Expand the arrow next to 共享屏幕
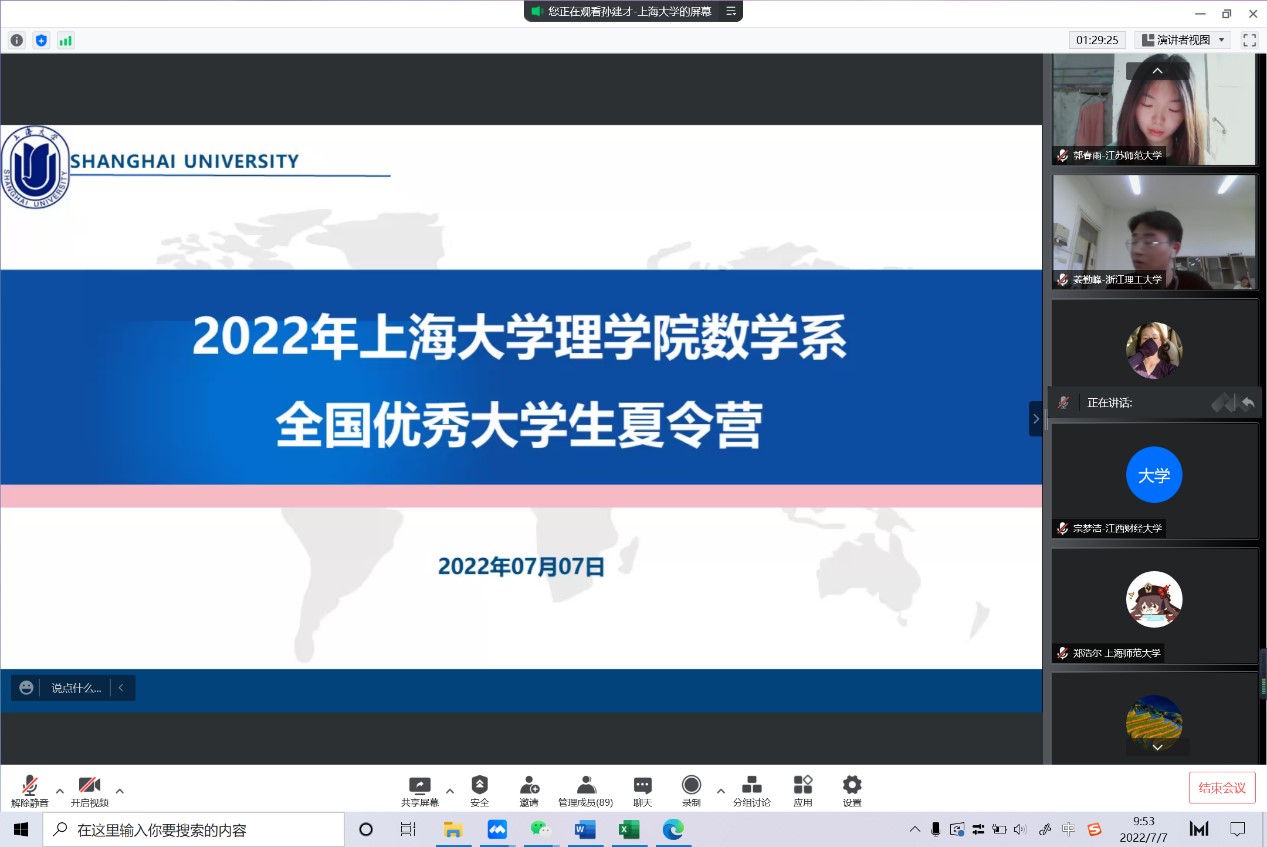The height and width of the screenshot is (847, 1267). pos(450,791)
